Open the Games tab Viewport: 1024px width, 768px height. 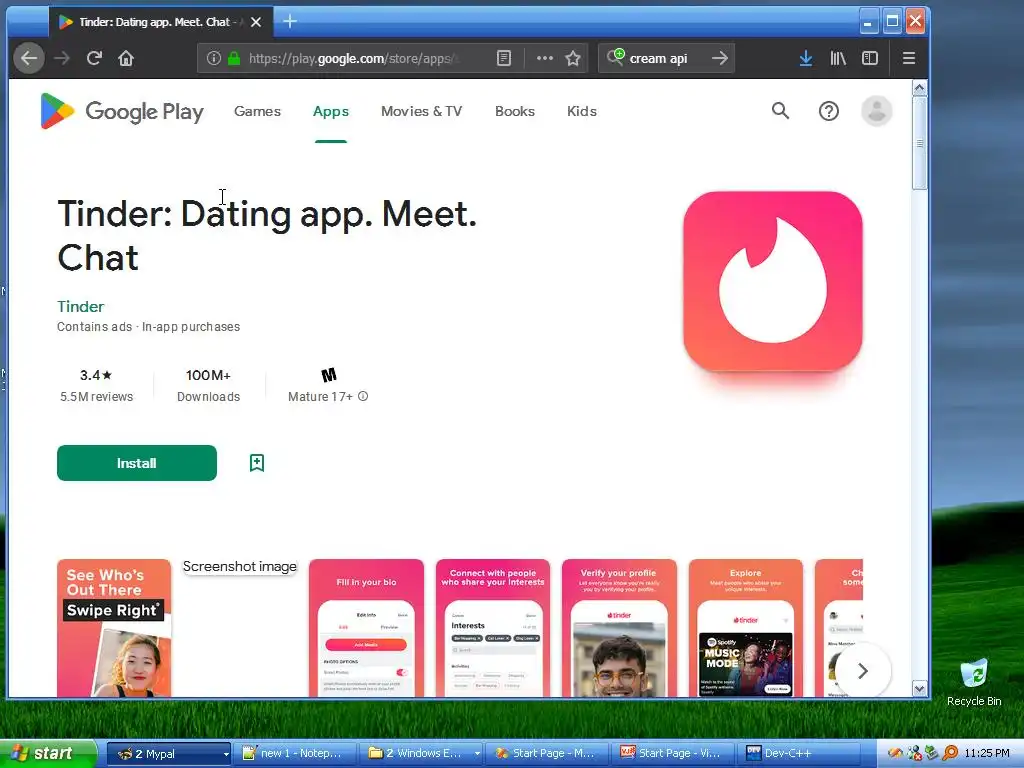(257, 111)
